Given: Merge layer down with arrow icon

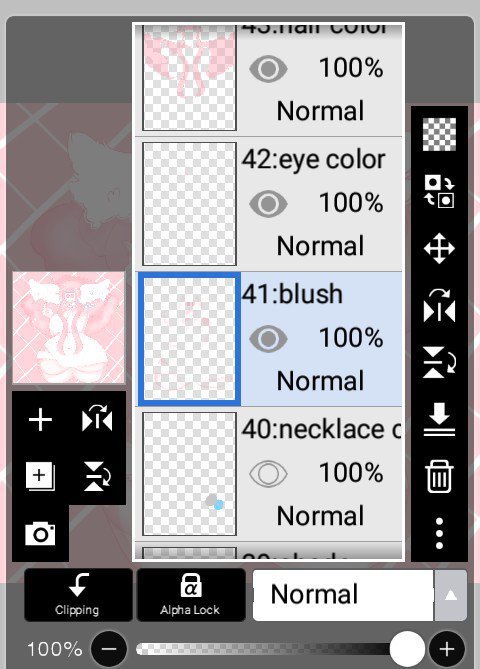Looking at the screenshot, I should tap(439, 419).
